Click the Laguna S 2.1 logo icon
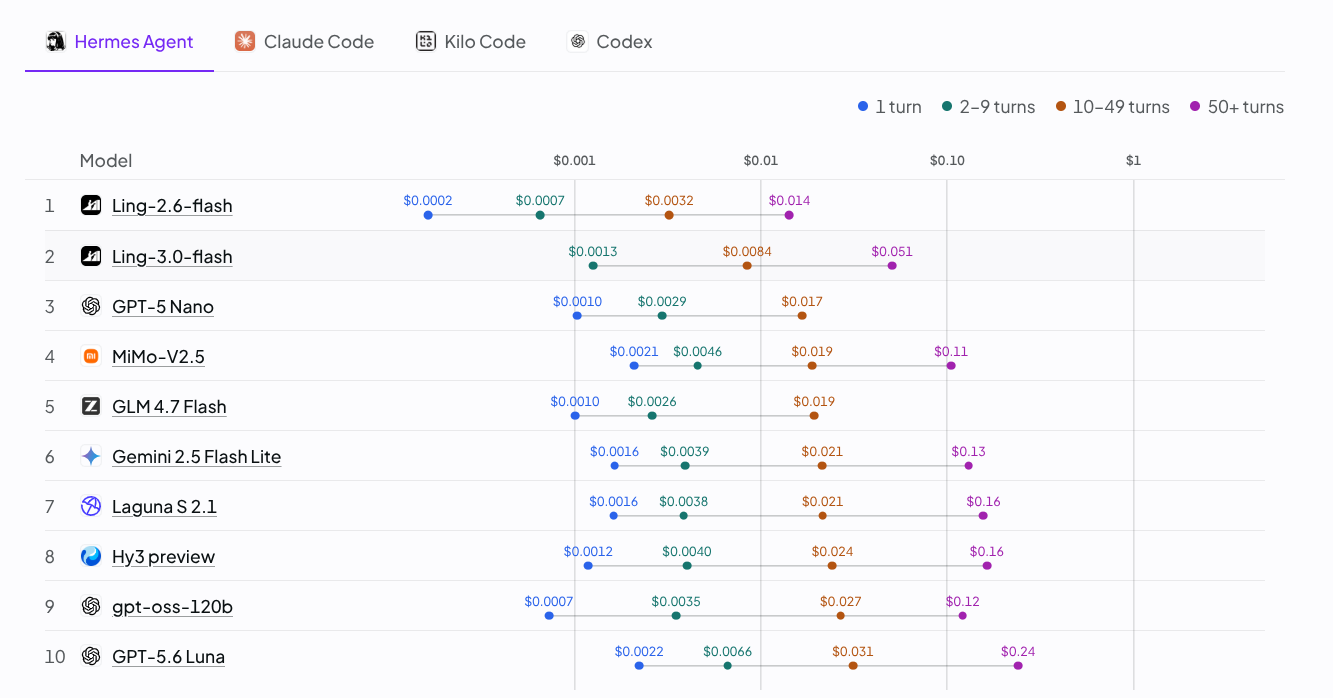Image resolution: width=1333 pixels, height=698 pixels. (x=91, y=506)
